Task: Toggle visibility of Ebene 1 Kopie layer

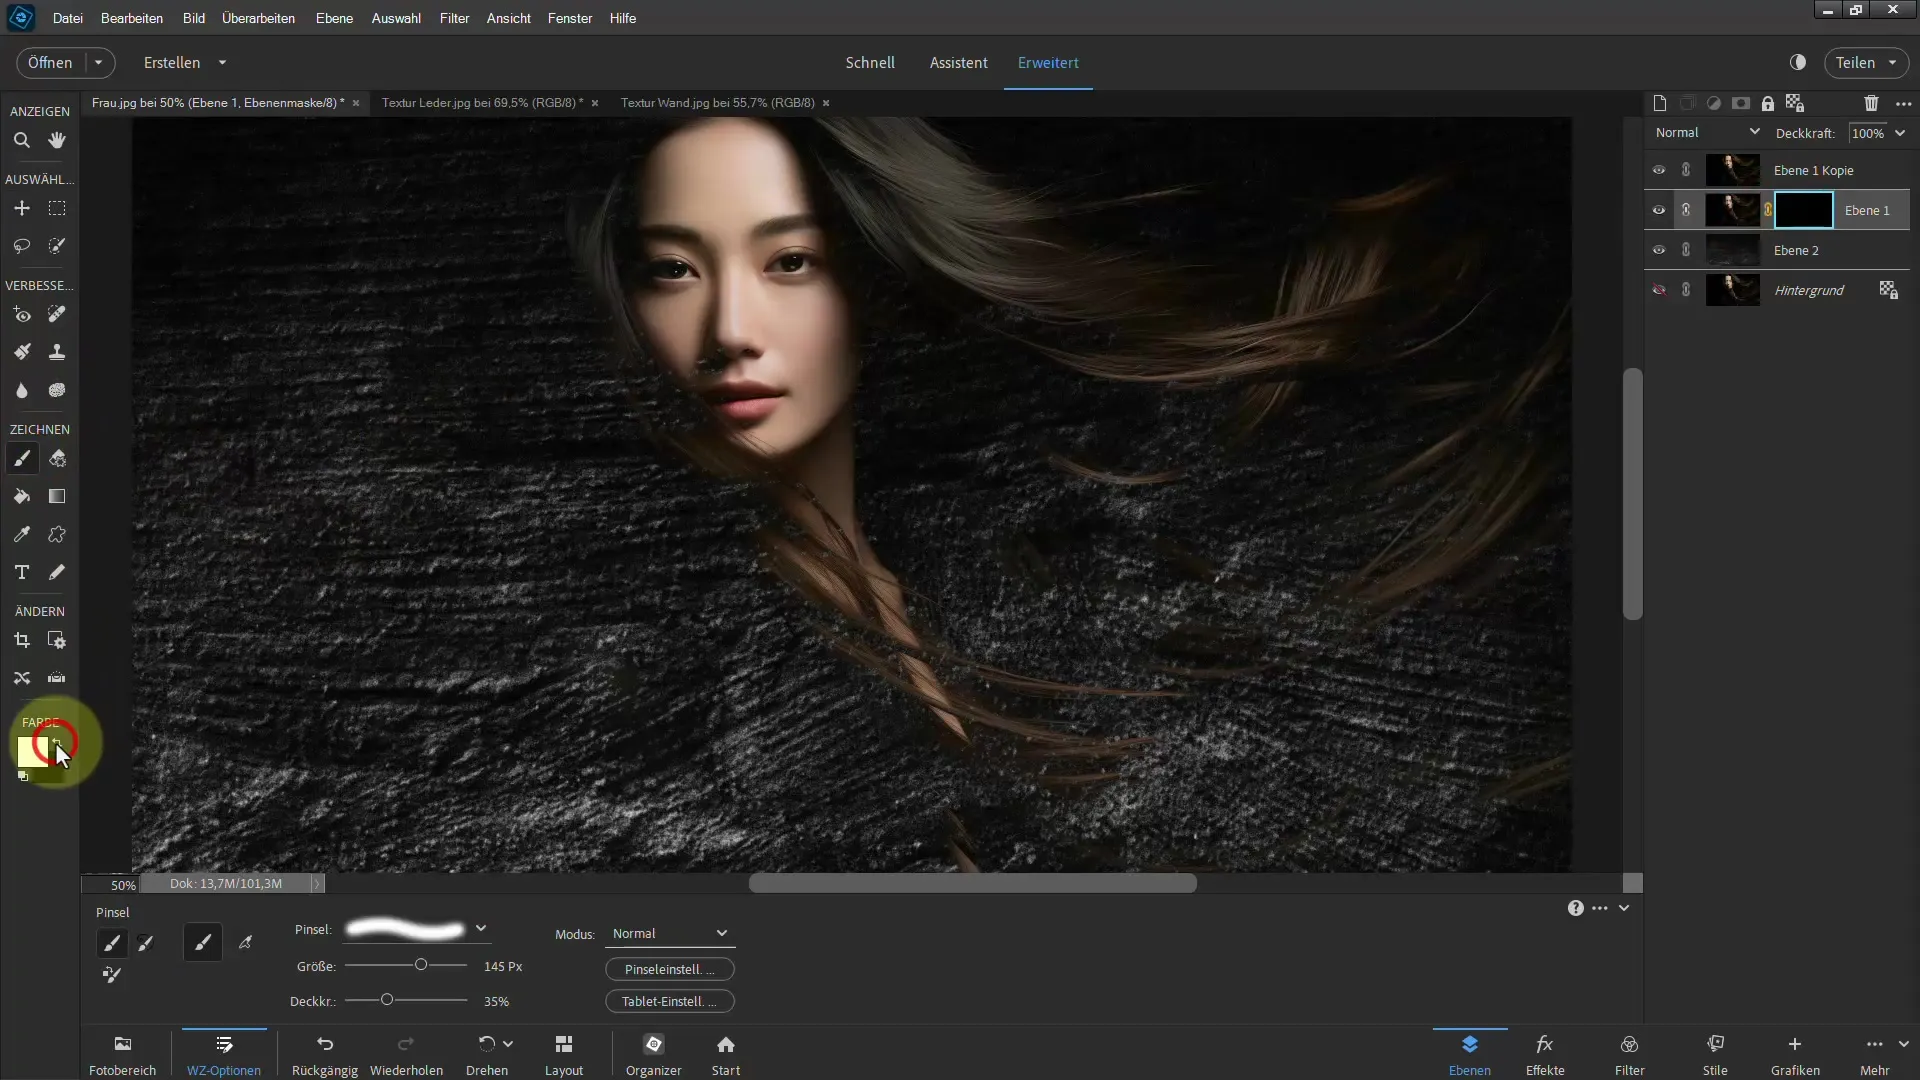Action: coord(1659,169)
